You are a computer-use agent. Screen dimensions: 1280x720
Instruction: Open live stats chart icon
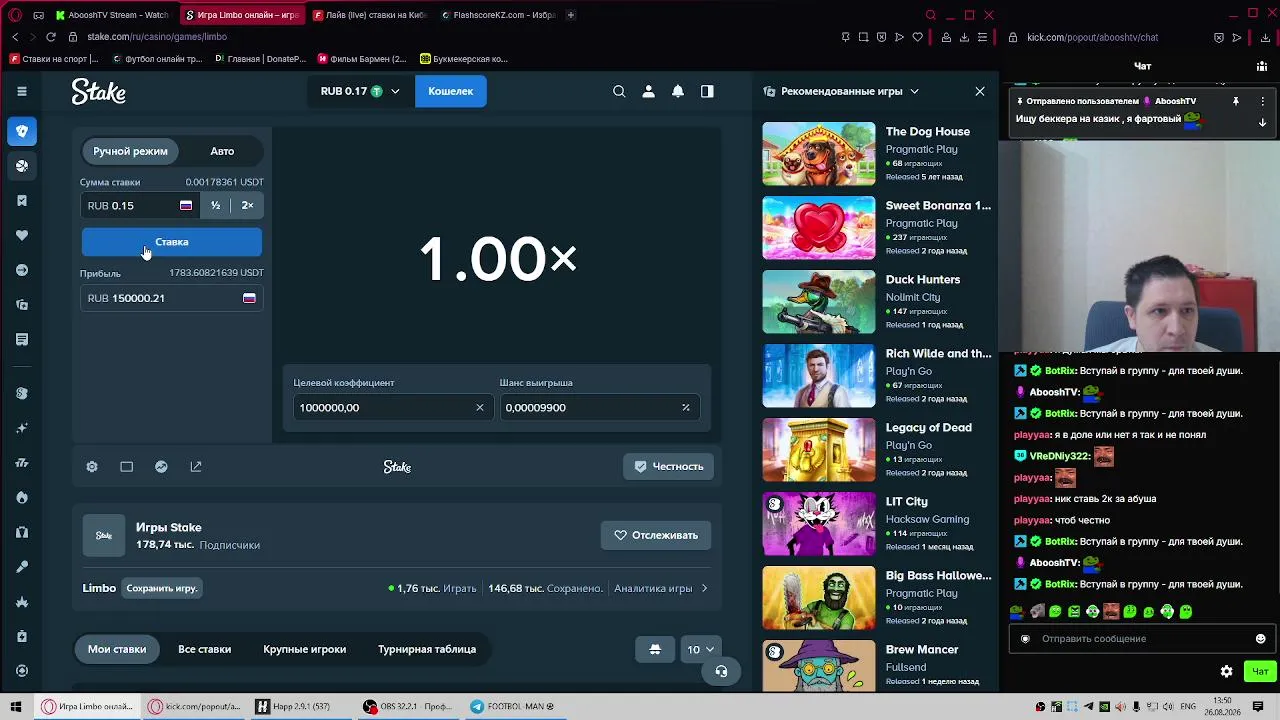161,467
